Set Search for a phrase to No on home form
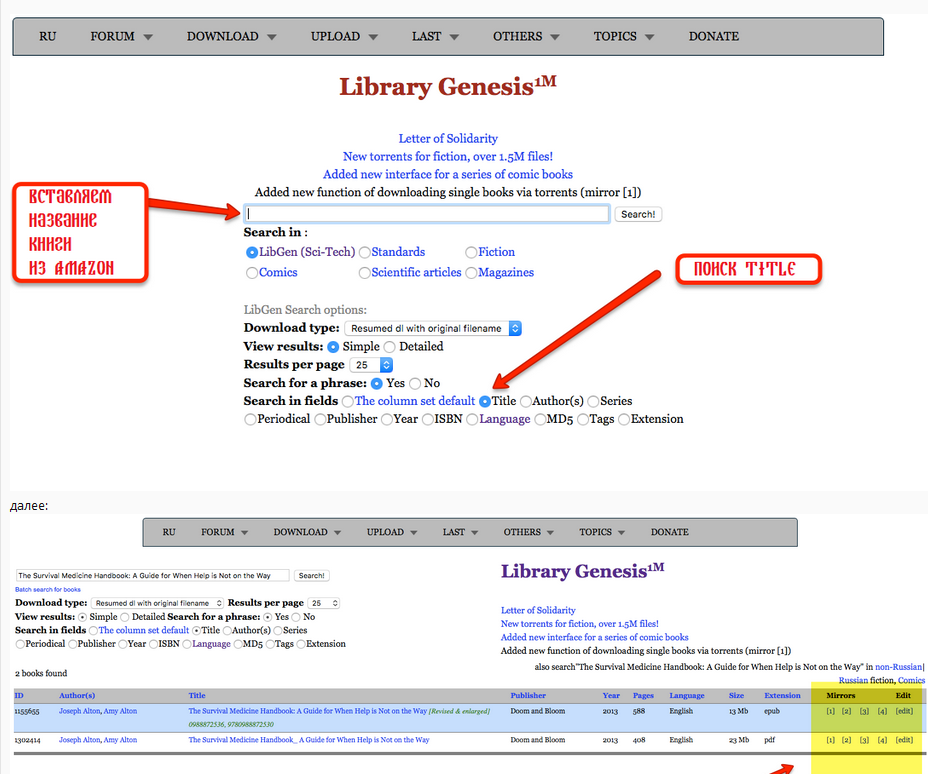 [415, 383]
